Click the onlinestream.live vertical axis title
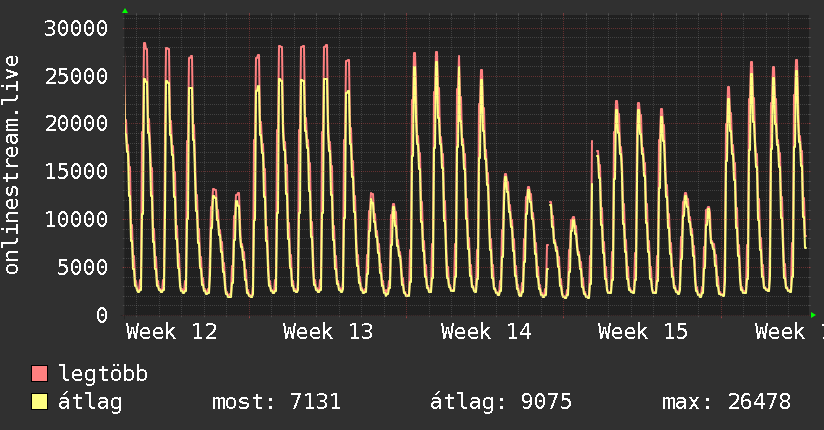This screenshot has height=430, width=824. [x=12, y=165]
